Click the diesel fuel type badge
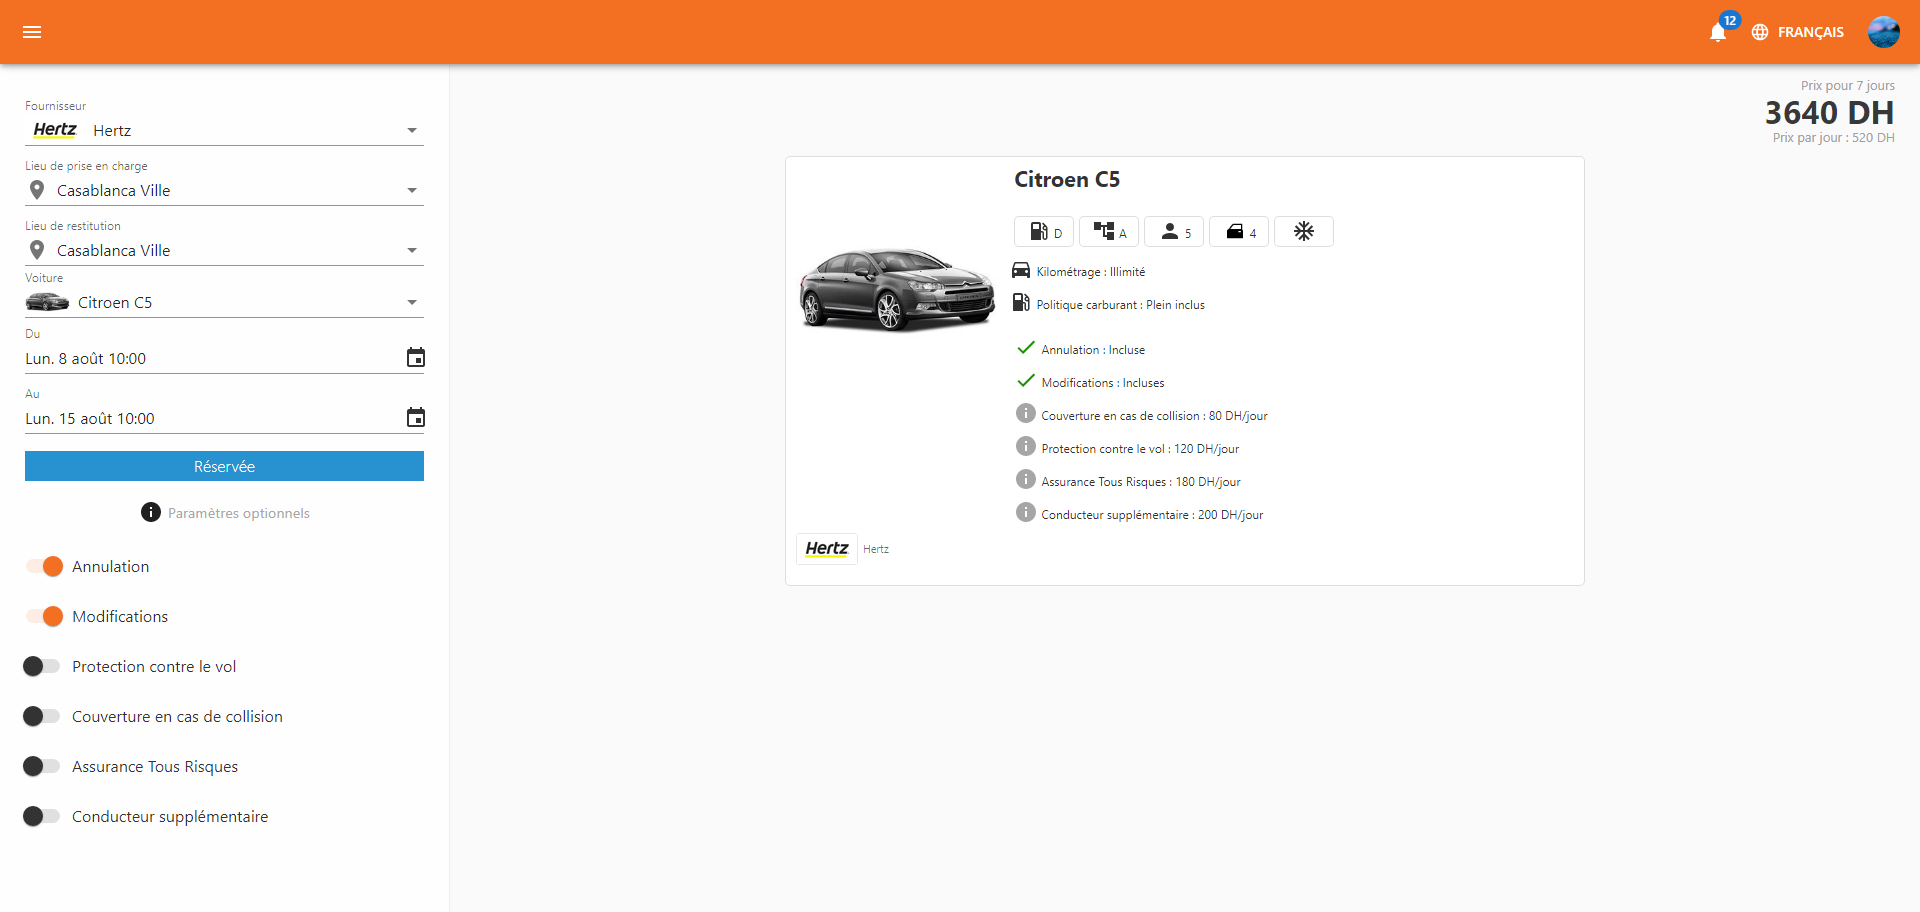 1044,231
